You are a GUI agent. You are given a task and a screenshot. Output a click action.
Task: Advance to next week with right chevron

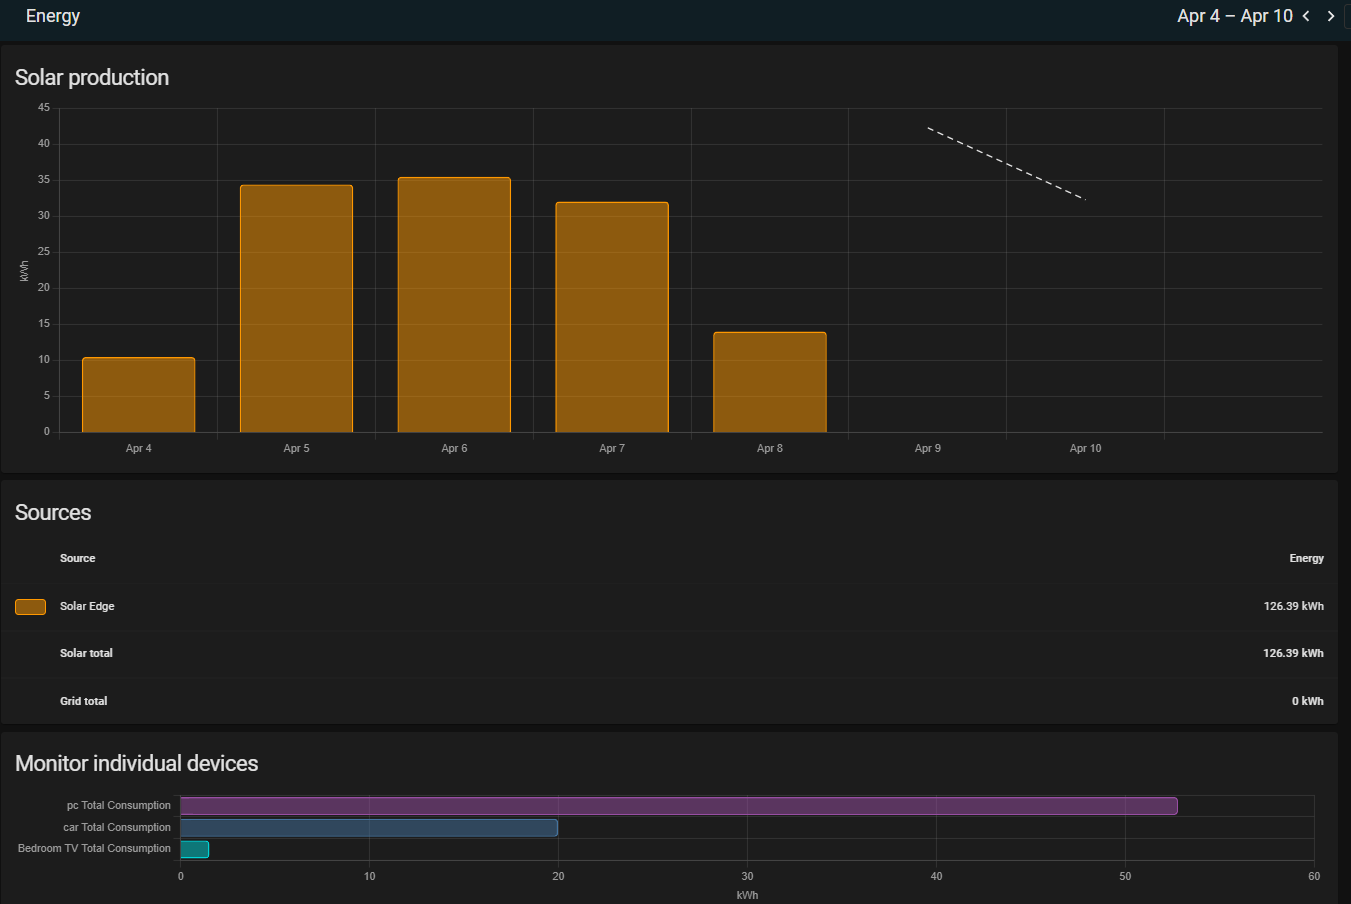click(1331, 16)
